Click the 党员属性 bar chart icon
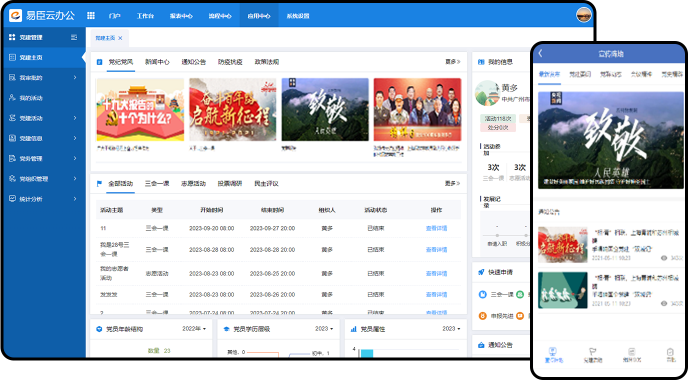688x380 pixels. 354,329
